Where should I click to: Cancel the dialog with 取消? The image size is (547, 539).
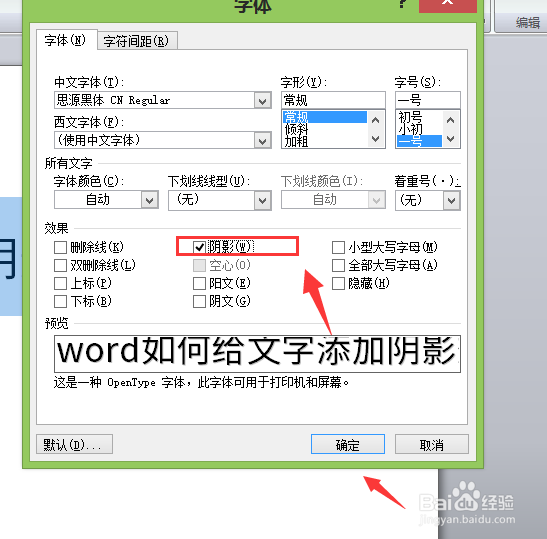click(432, 444)
